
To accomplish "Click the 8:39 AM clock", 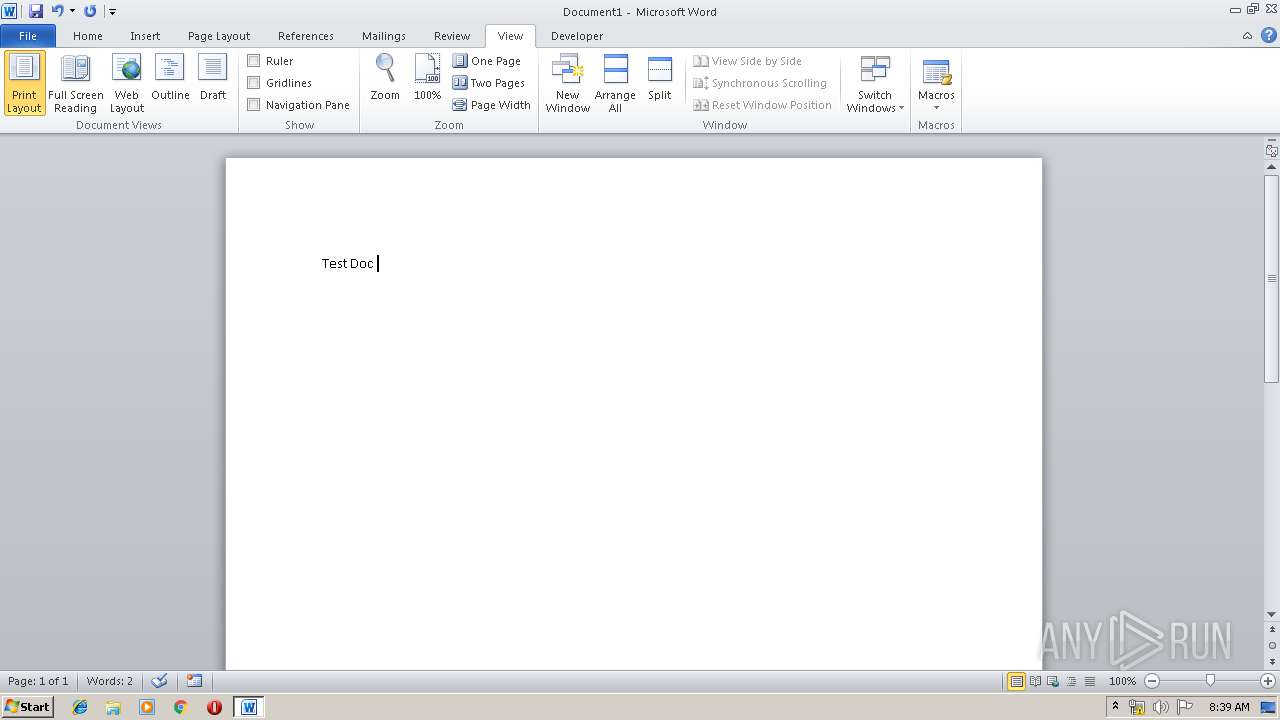I will tap(1229, 707).
